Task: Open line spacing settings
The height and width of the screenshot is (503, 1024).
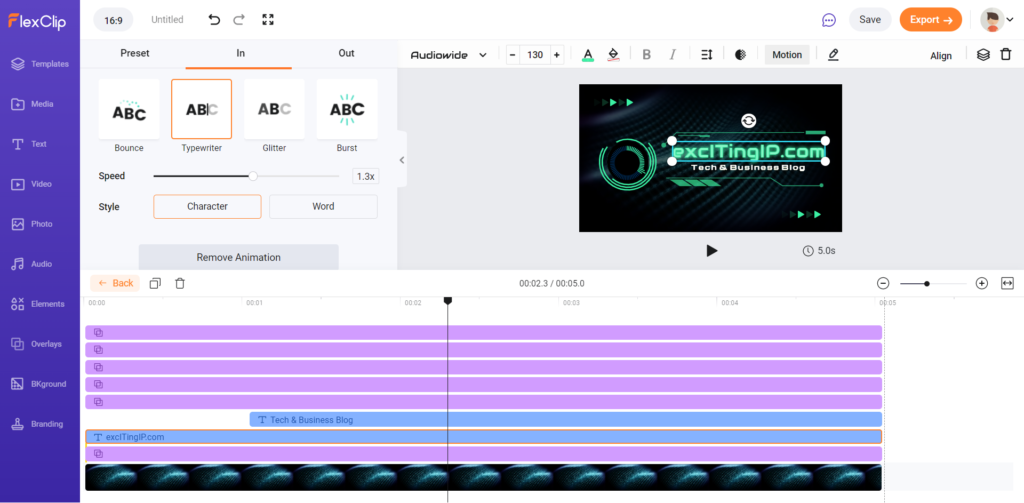Action: pos(707,55)
